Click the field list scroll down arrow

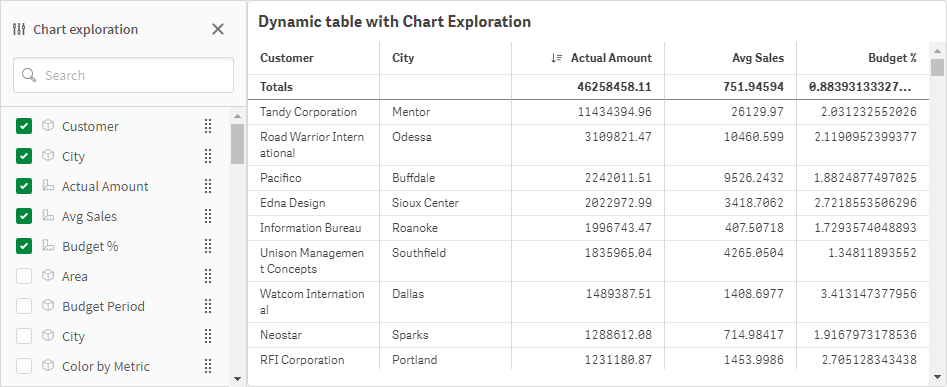coord(237,379)
